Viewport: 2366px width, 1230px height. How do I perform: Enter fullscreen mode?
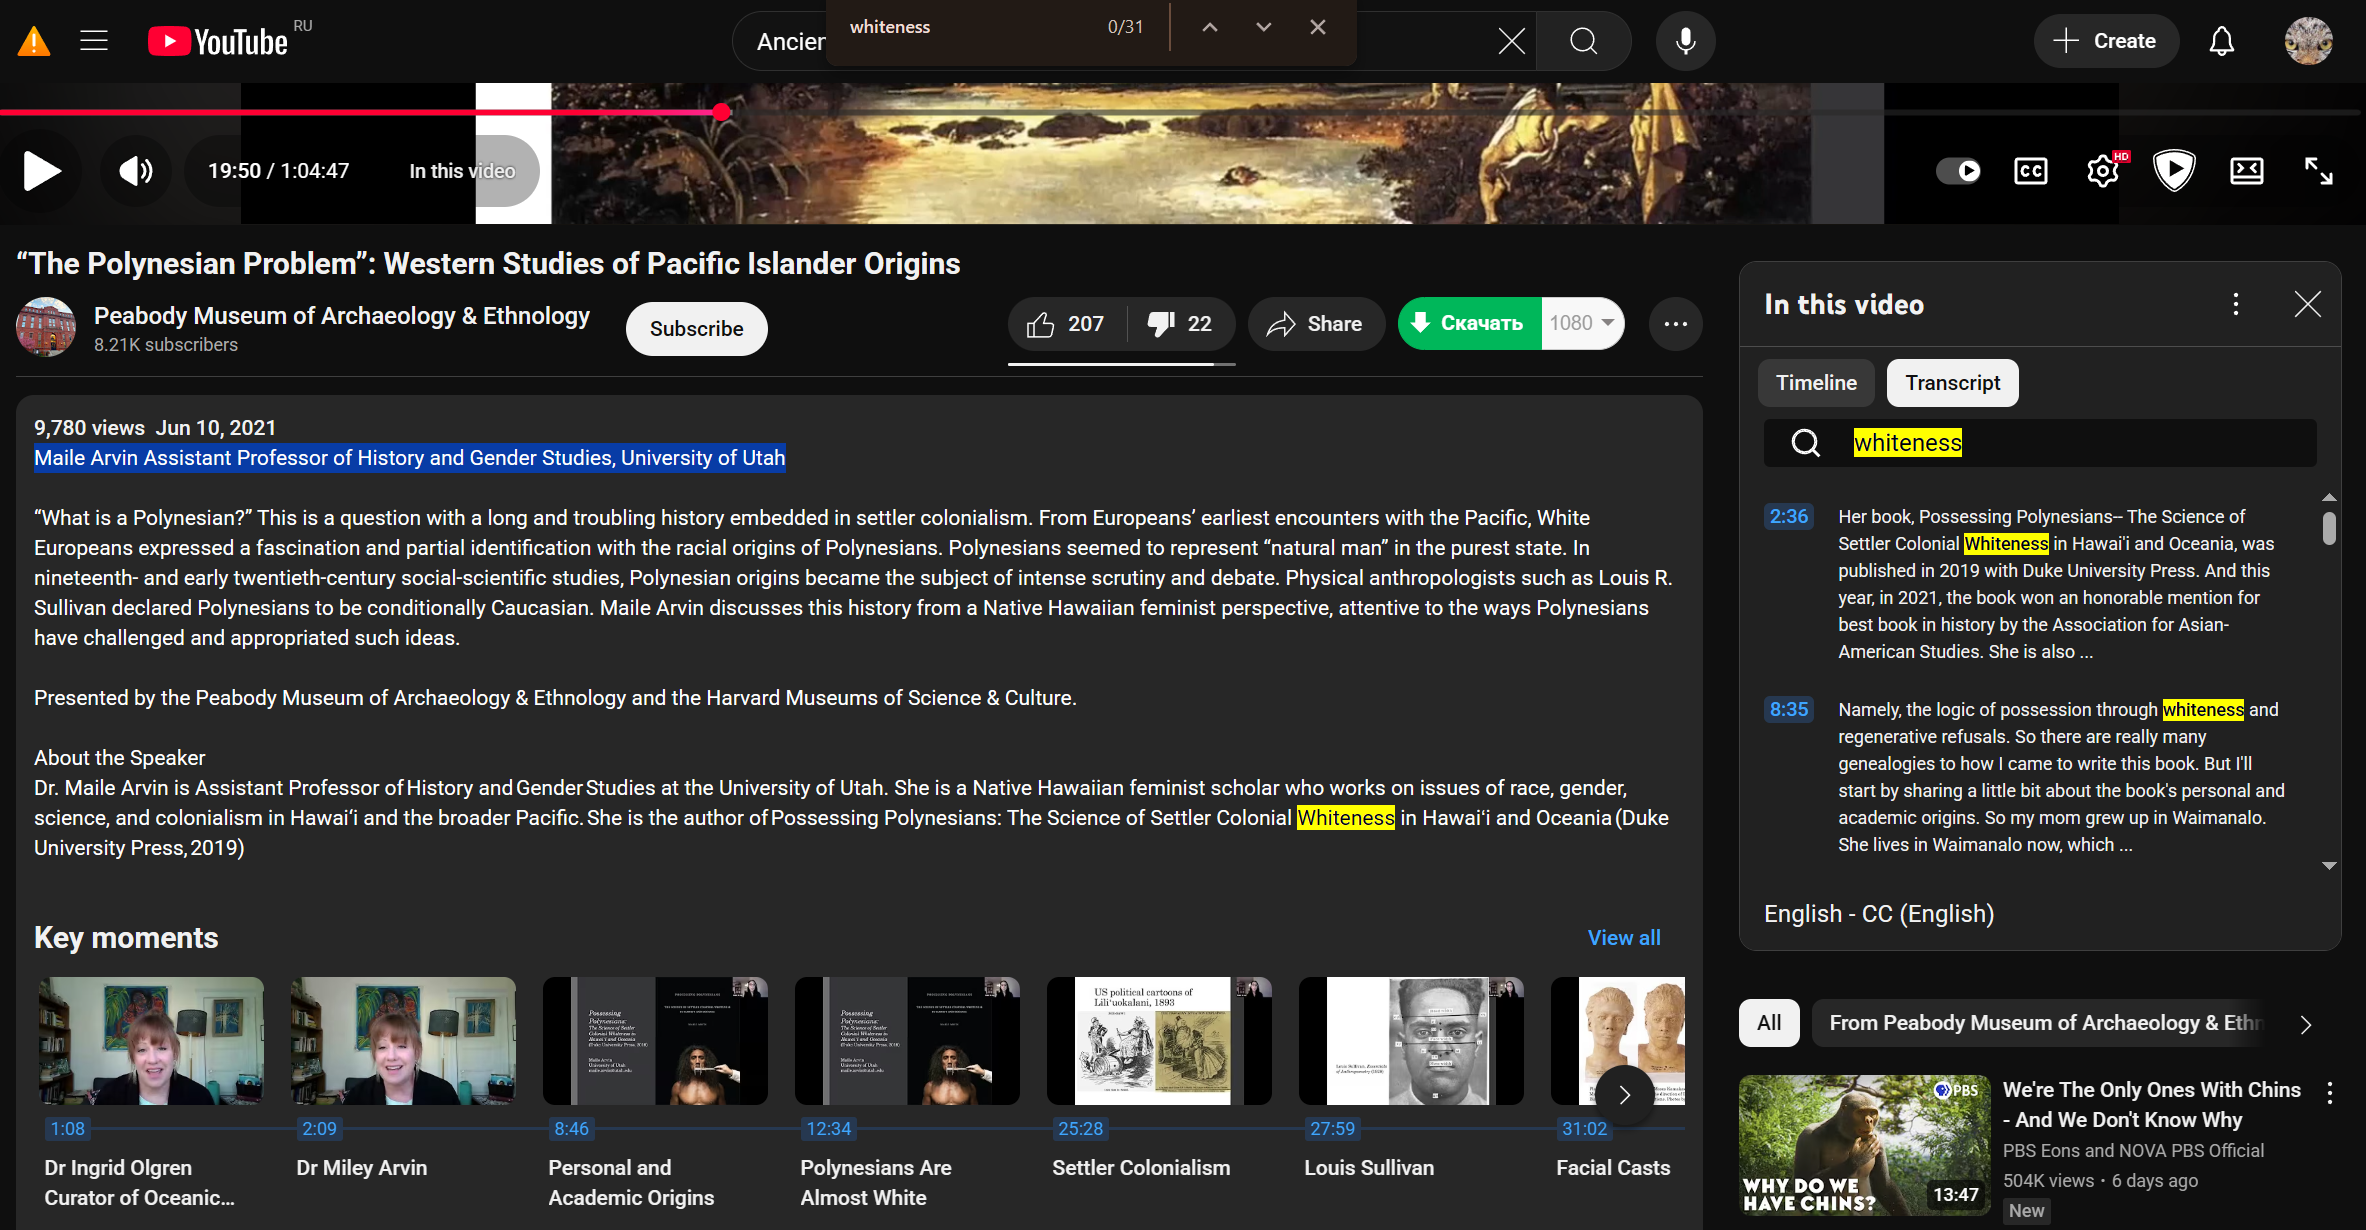2318,171
